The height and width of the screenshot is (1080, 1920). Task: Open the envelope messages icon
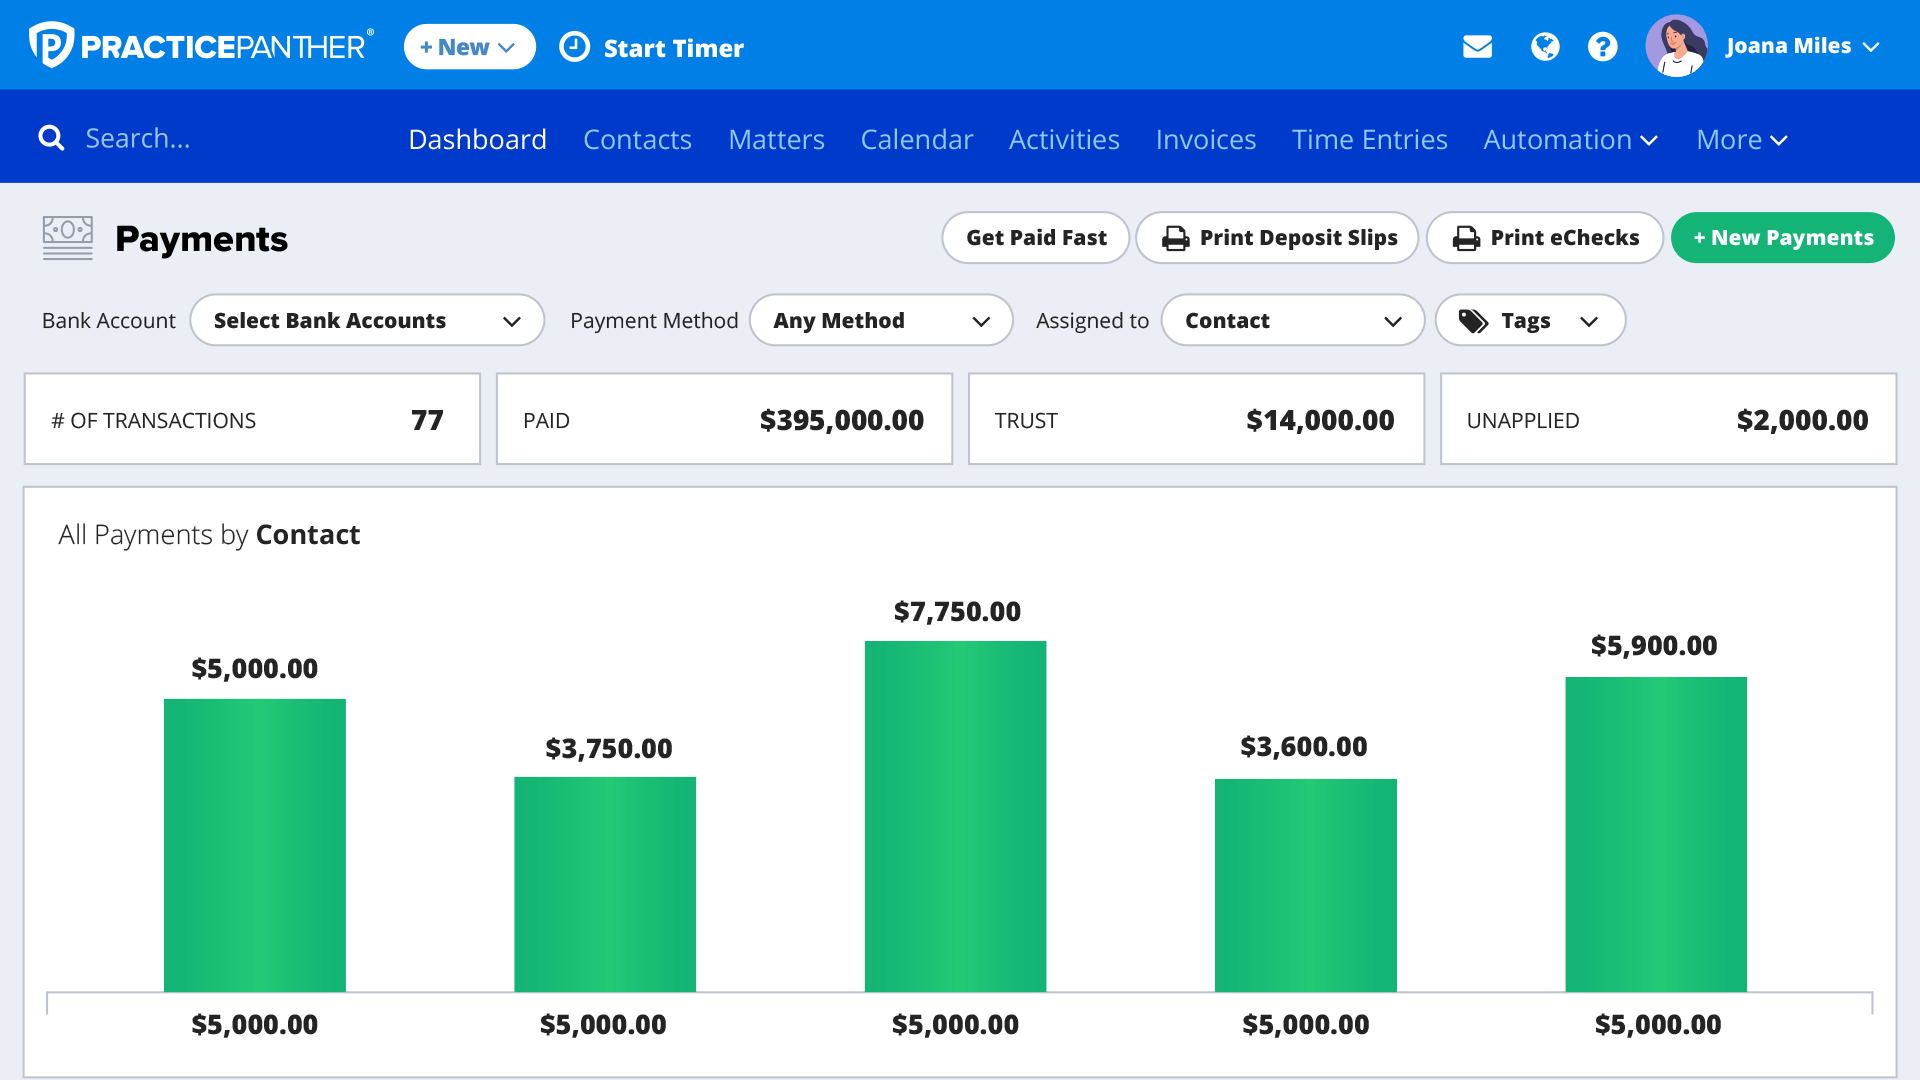[x=1477, y=47]
